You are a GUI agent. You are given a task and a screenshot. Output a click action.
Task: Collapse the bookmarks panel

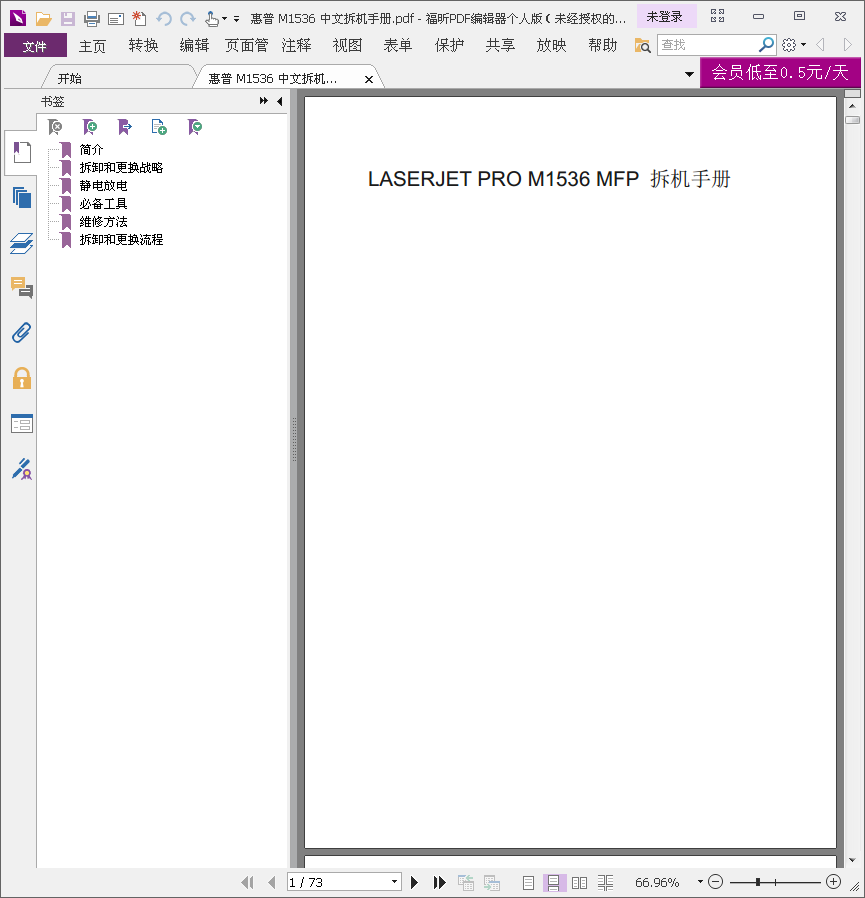(280, 101)
